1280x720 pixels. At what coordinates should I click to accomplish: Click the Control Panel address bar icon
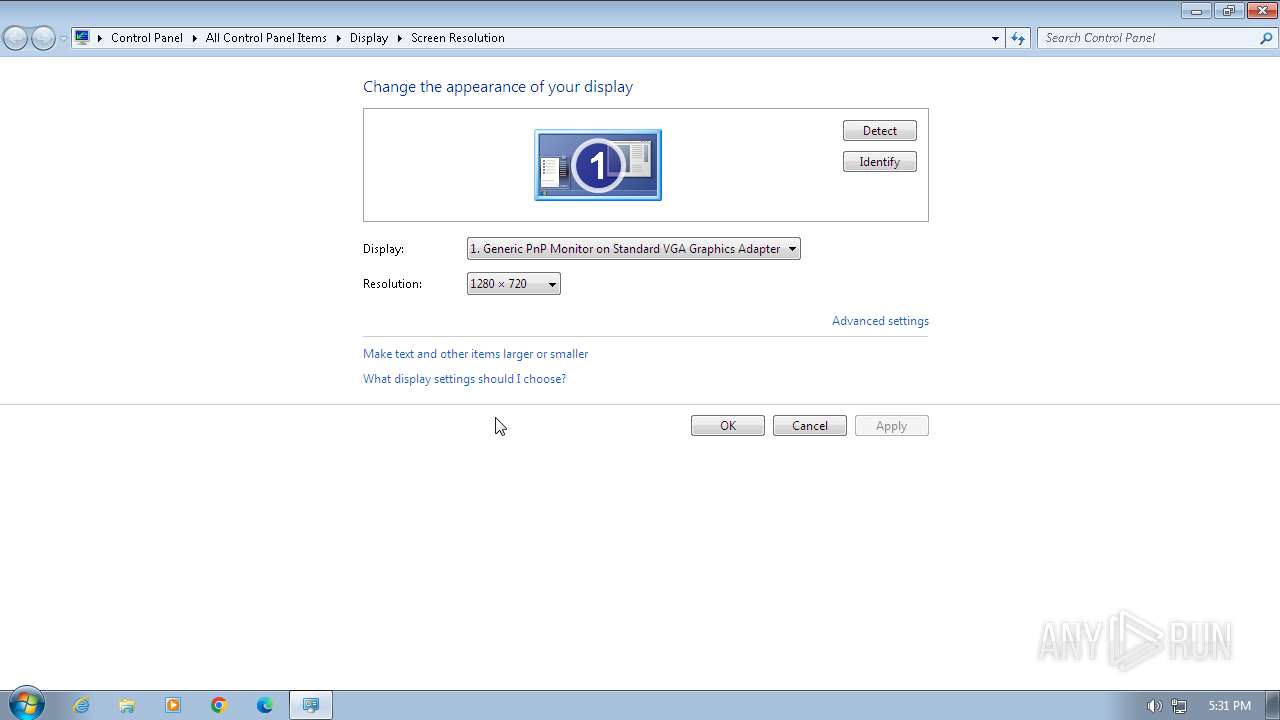coord(82,38)
